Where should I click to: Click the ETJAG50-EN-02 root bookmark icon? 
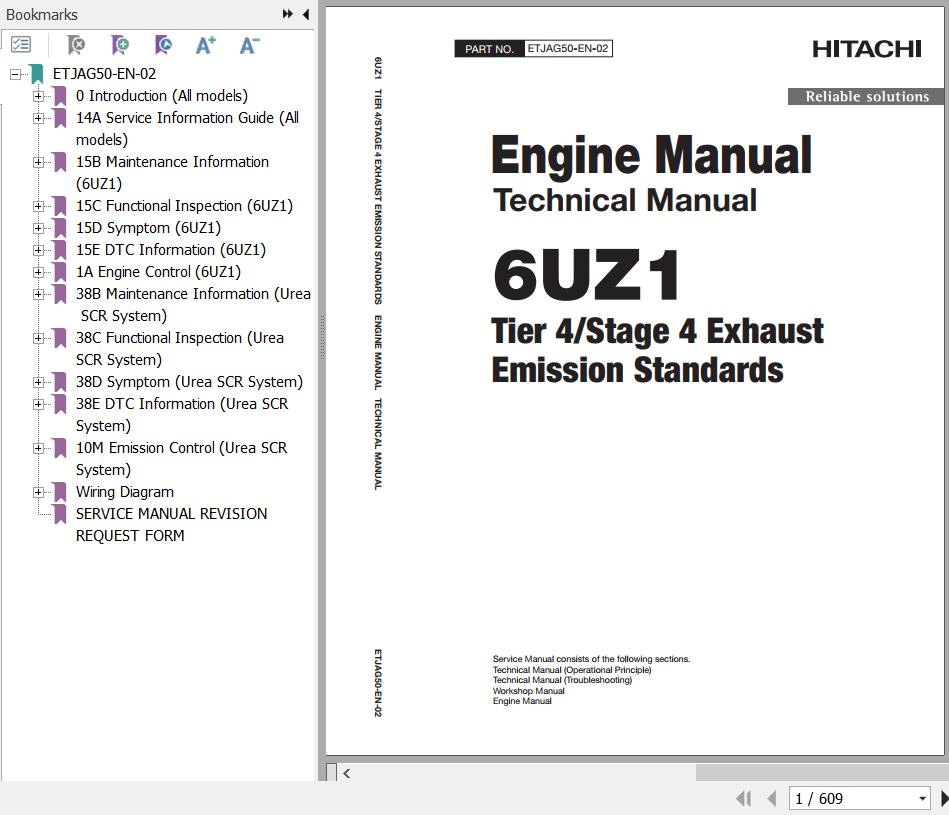click(37, 74)
